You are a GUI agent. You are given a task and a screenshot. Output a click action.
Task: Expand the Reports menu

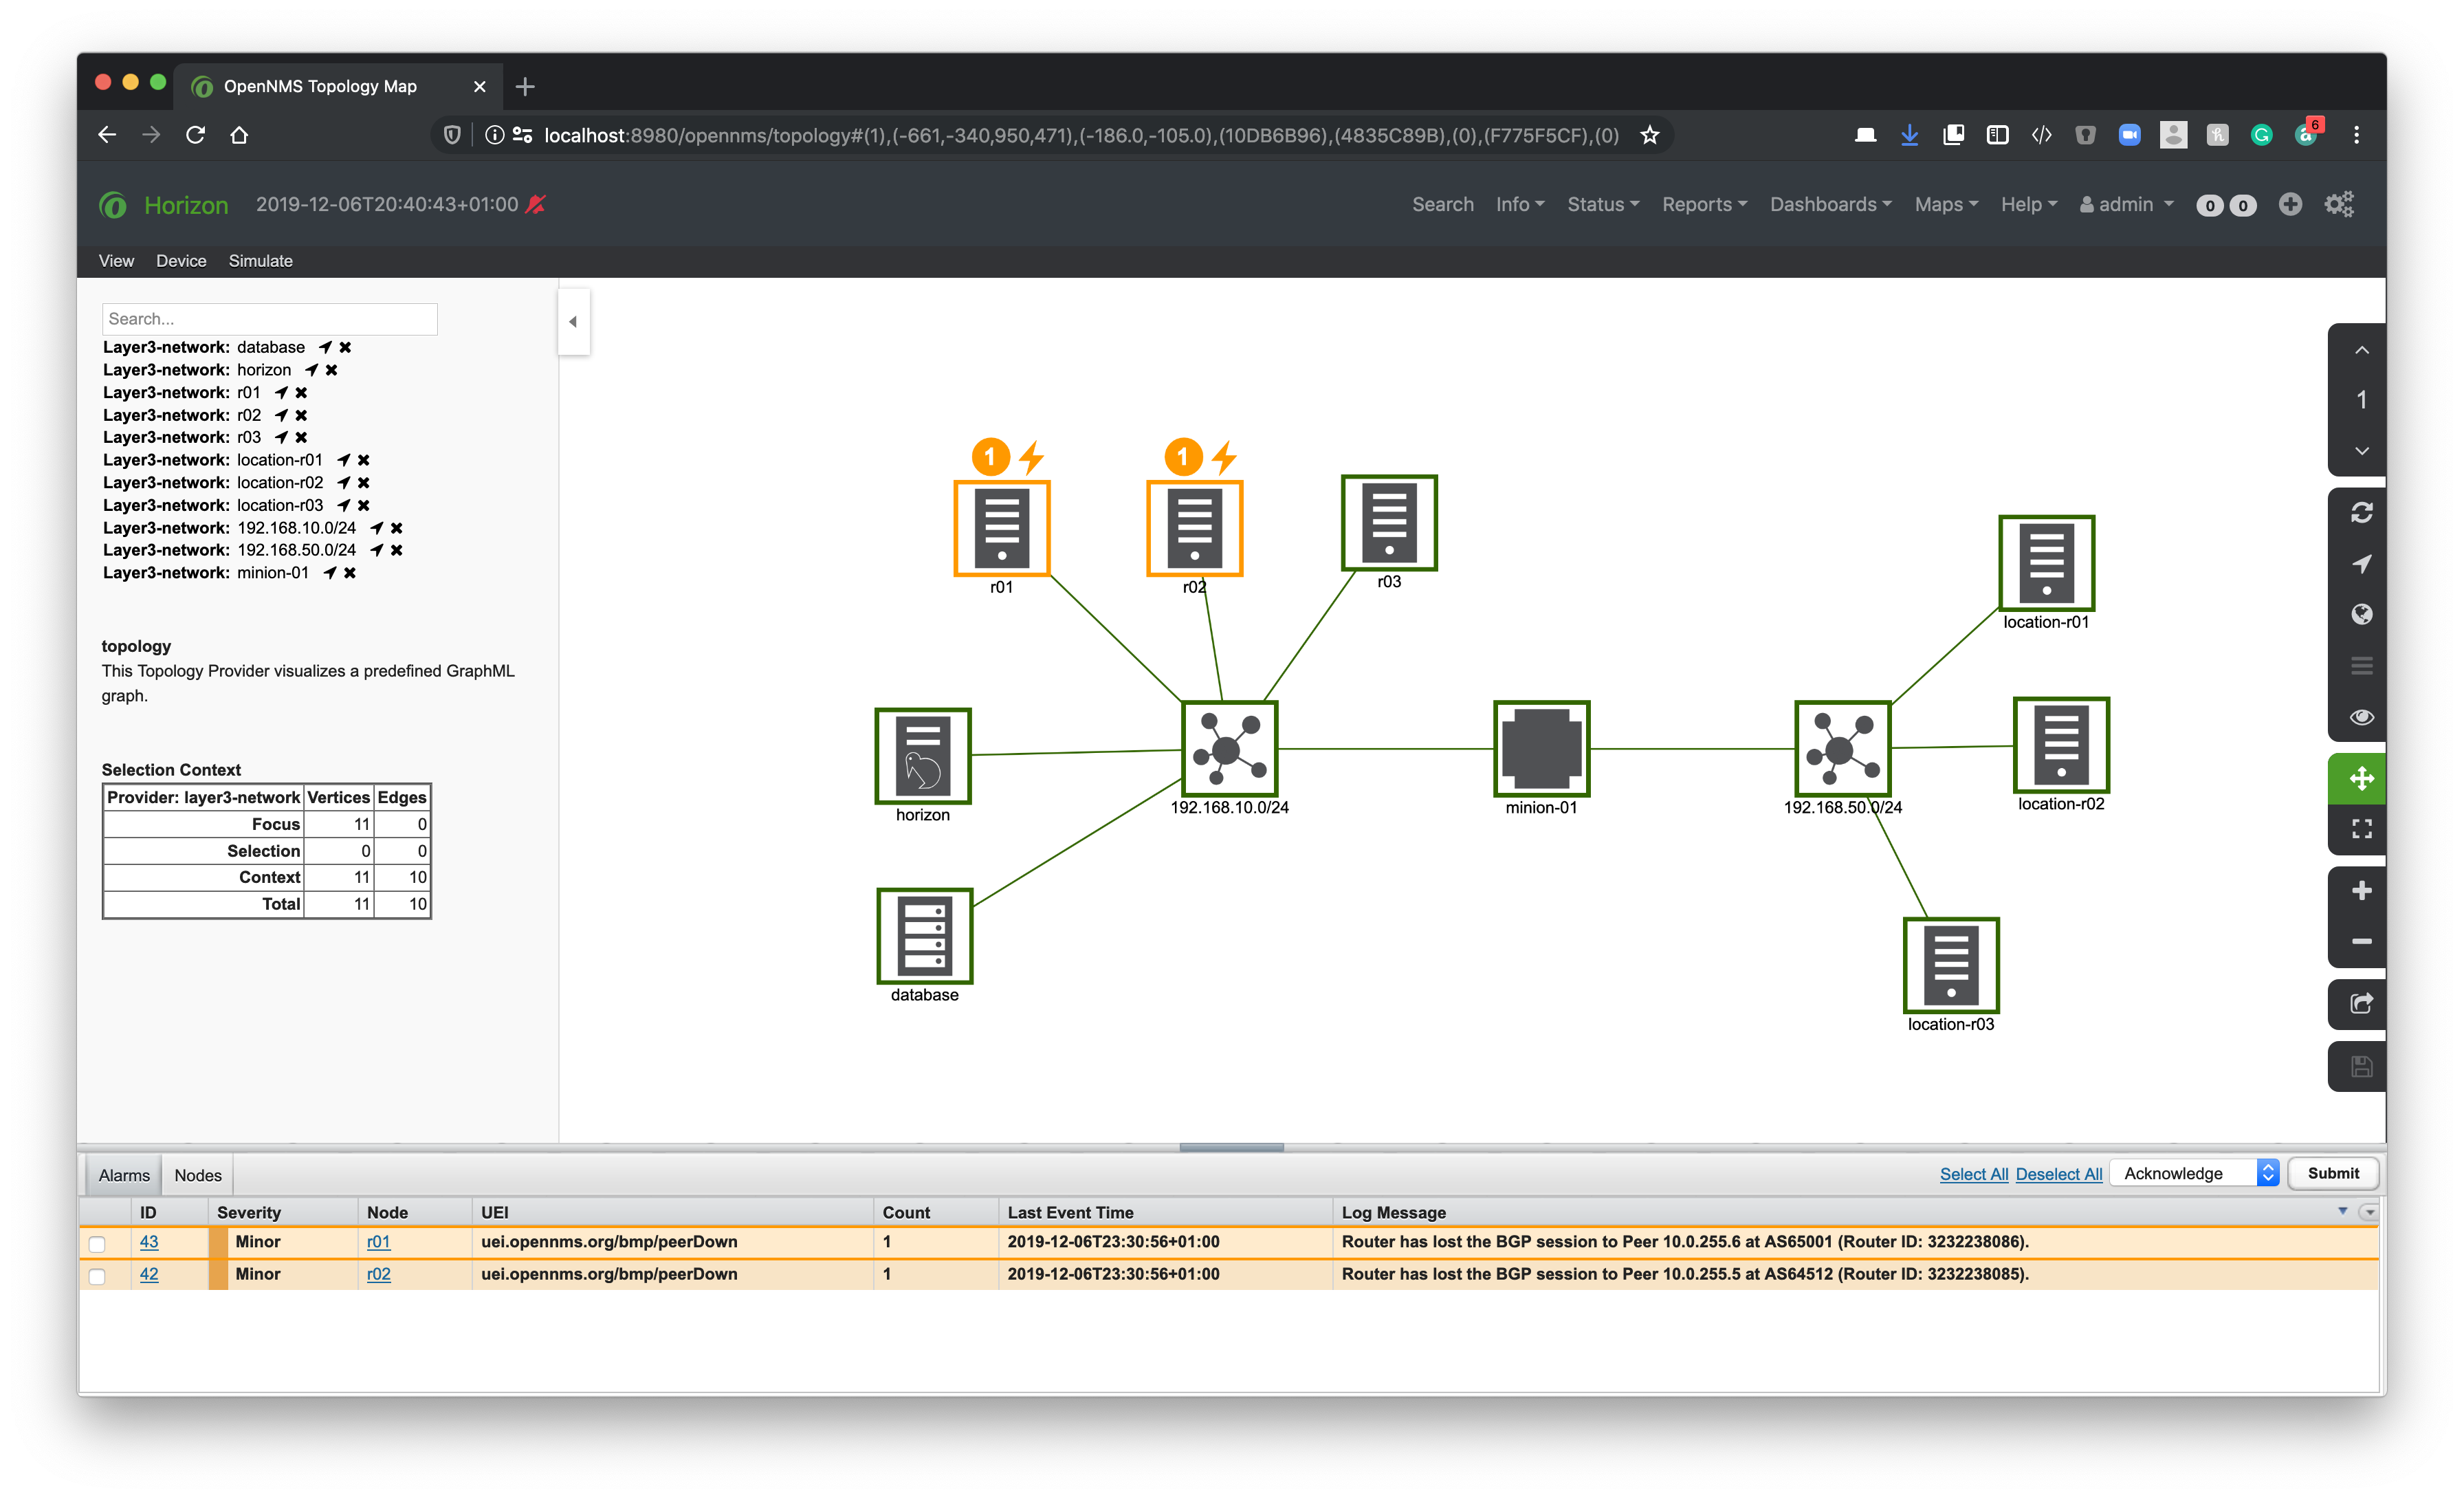coord(1704,204)
